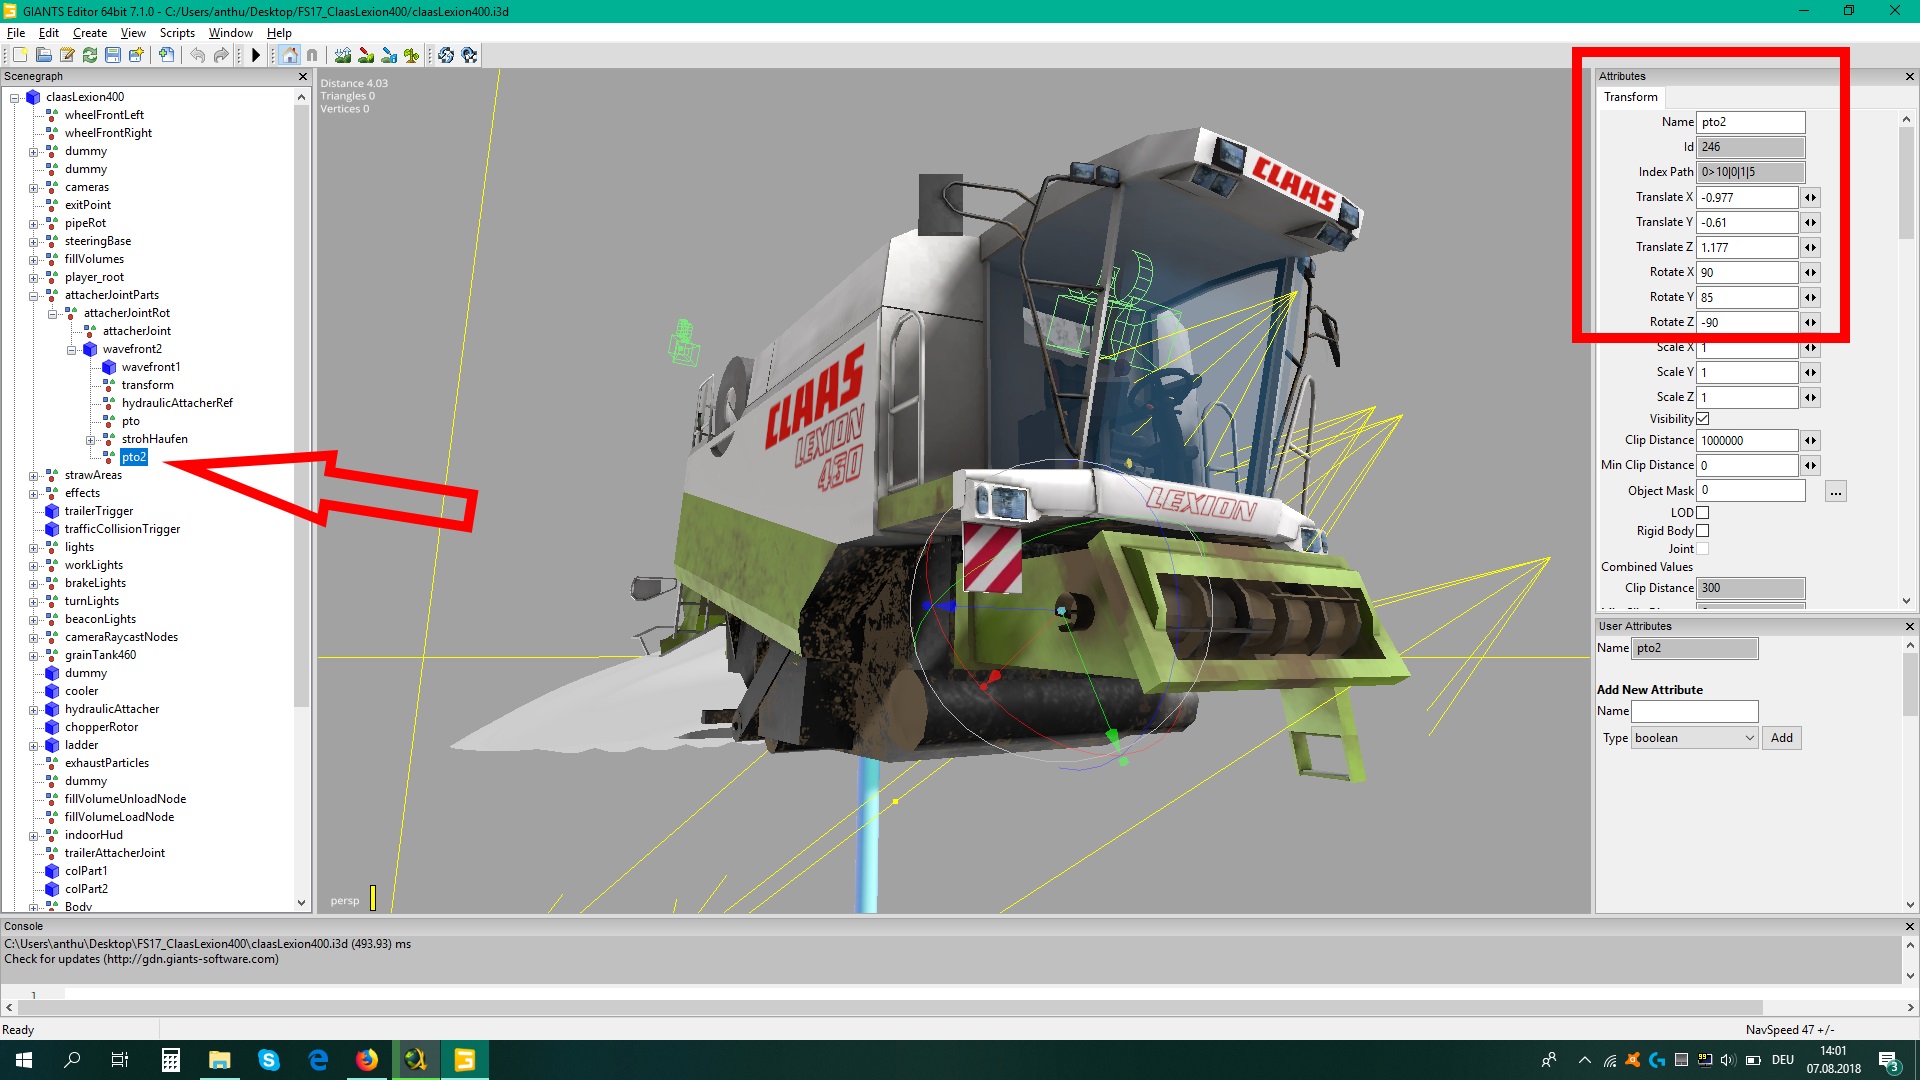Start the Play simulation button
Viewport: 1920px width, 1080px height.
click(256, 55)
